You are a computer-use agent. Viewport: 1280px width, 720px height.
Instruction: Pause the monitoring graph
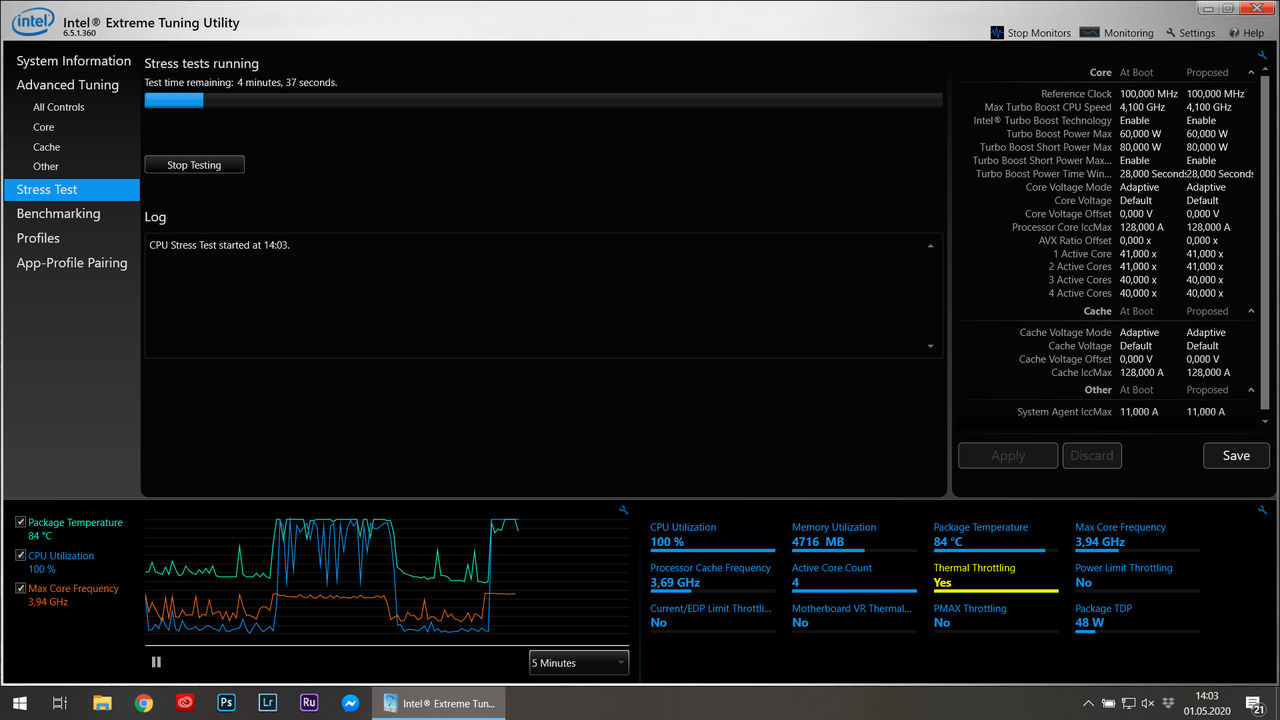(156, 662)
